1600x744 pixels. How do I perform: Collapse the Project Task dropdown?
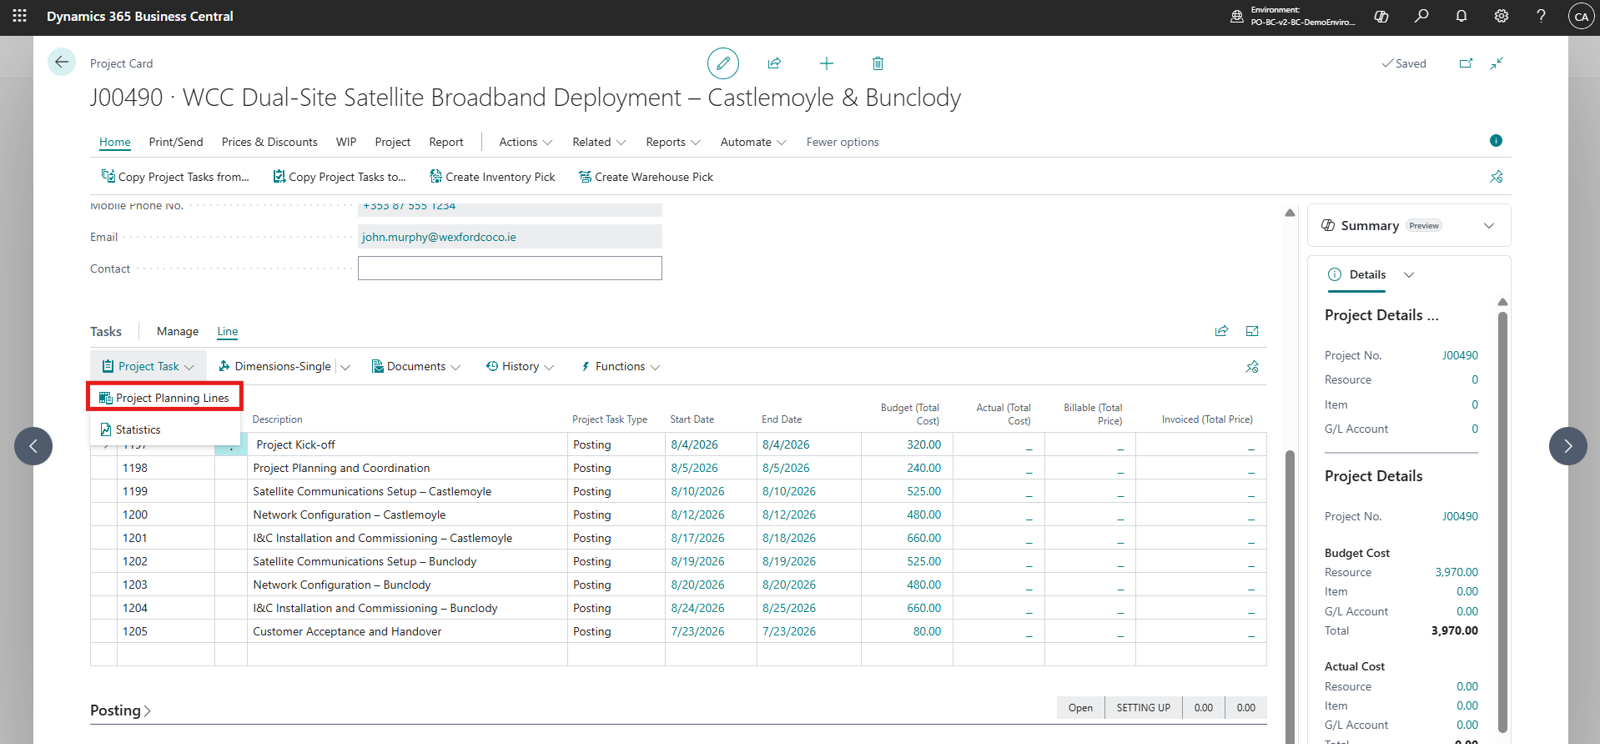click(148, 367)
